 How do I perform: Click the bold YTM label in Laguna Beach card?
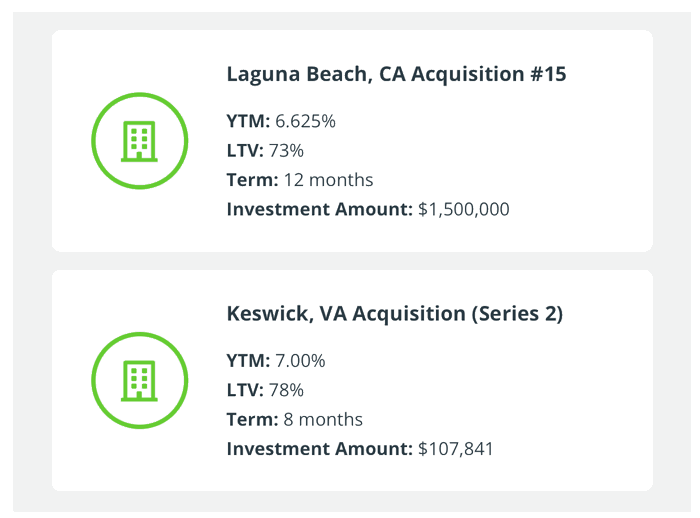coord(248,121)
